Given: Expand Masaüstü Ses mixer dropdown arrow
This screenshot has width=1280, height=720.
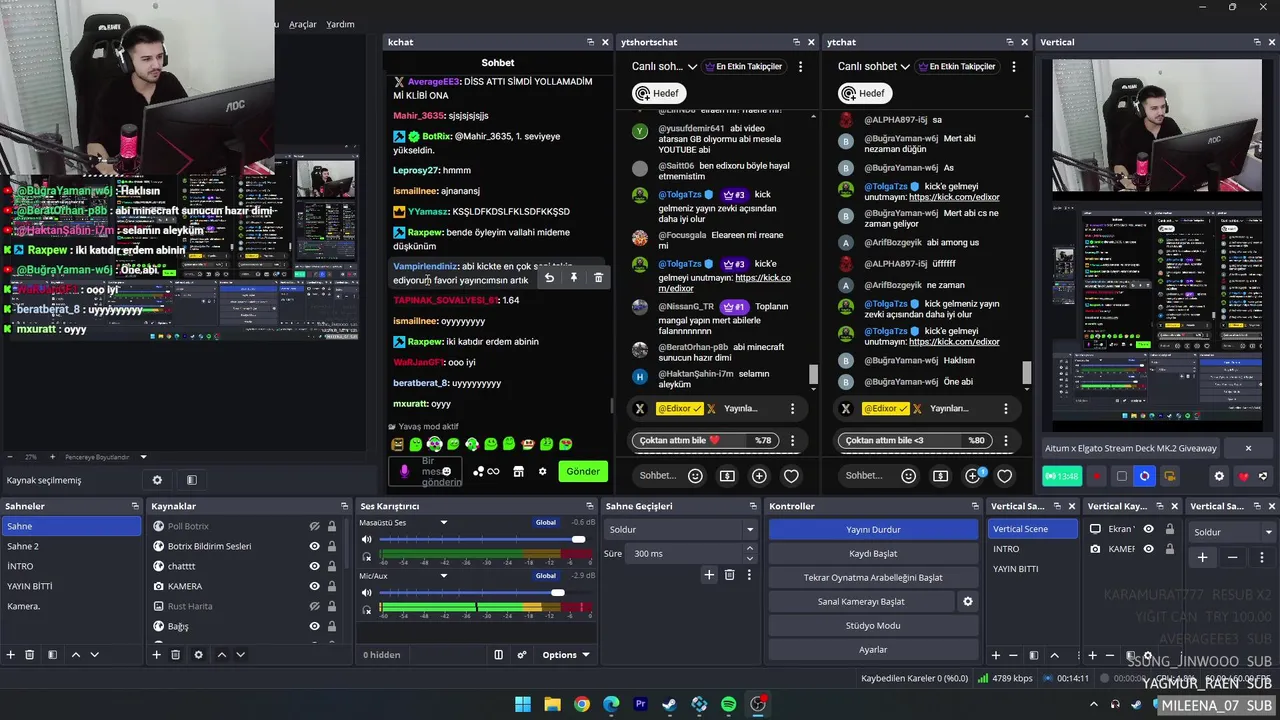Looking at the screenshot, I should tap(444, 522).
